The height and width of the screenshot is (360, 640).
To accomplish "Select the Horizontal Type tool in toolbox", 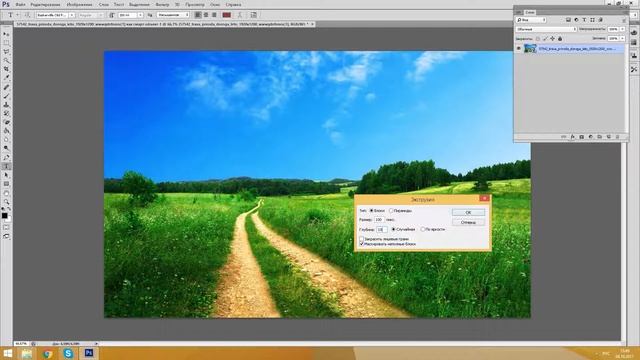I will point(6,166).
